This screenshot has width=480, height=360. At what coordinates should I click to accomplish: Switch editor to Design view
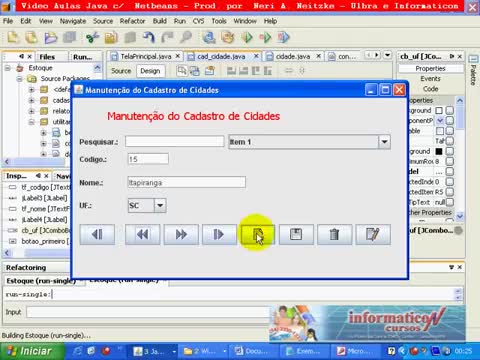click(150, 71)
